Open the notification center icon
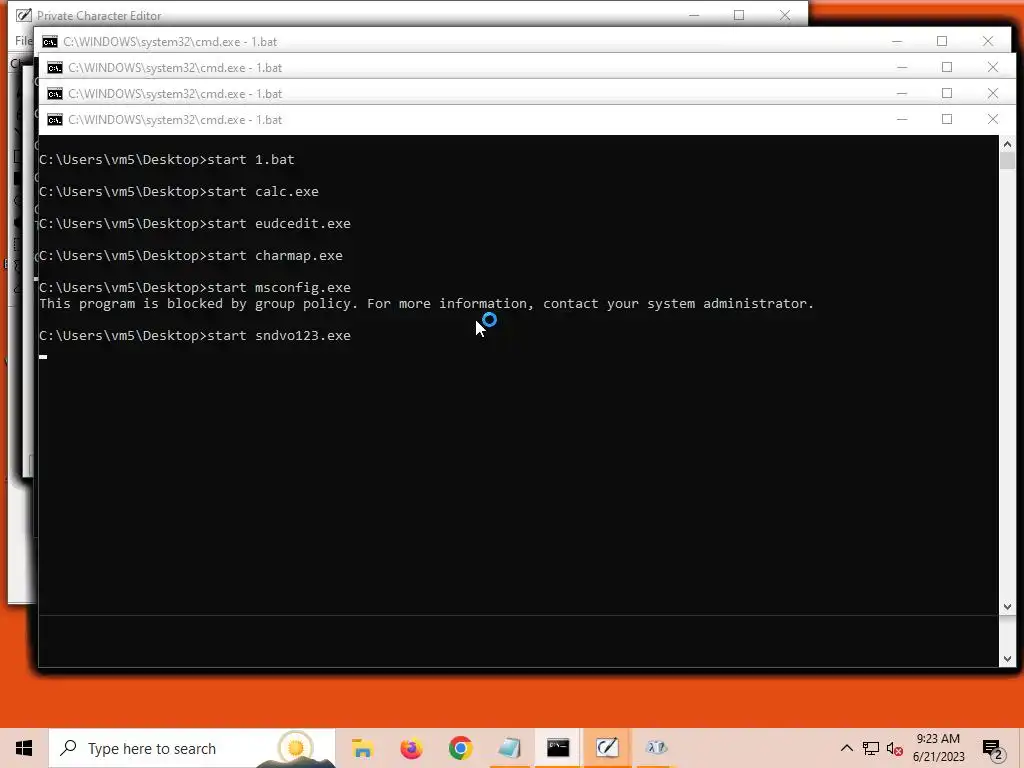1024x768 pixels. [992, 749]
